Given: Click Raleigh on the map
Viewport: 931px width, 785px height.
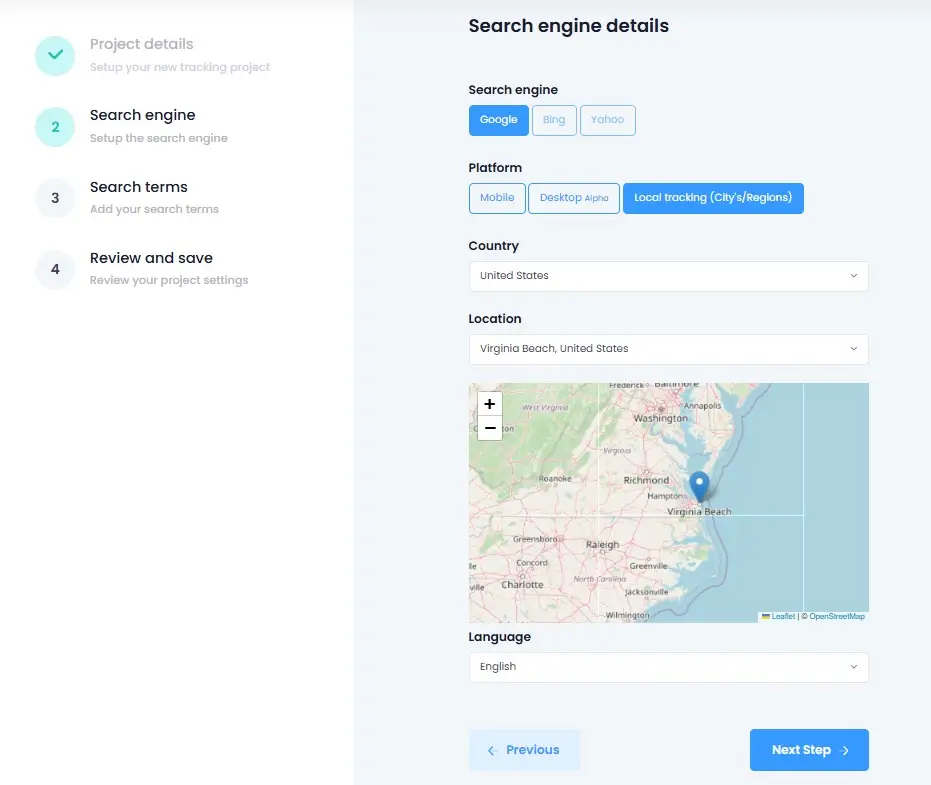Looking at the screenshot, I should 602,545.
